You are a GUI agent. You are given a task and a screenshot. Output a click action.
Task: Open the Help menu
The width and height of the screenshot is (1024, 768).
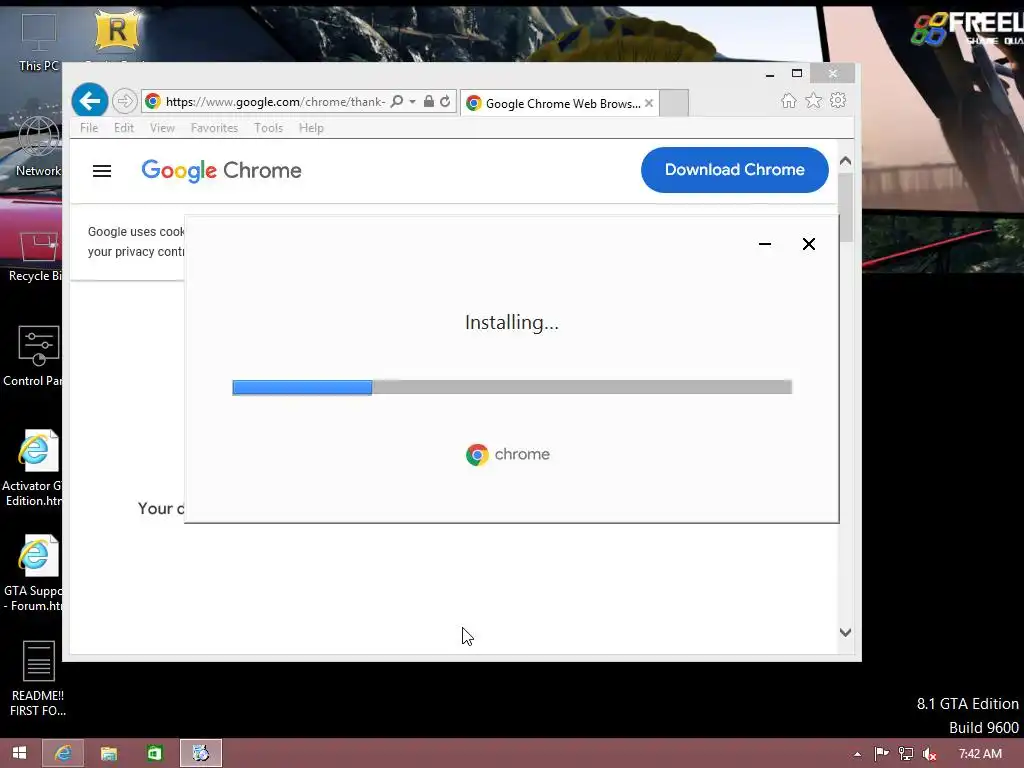[311, 128]
